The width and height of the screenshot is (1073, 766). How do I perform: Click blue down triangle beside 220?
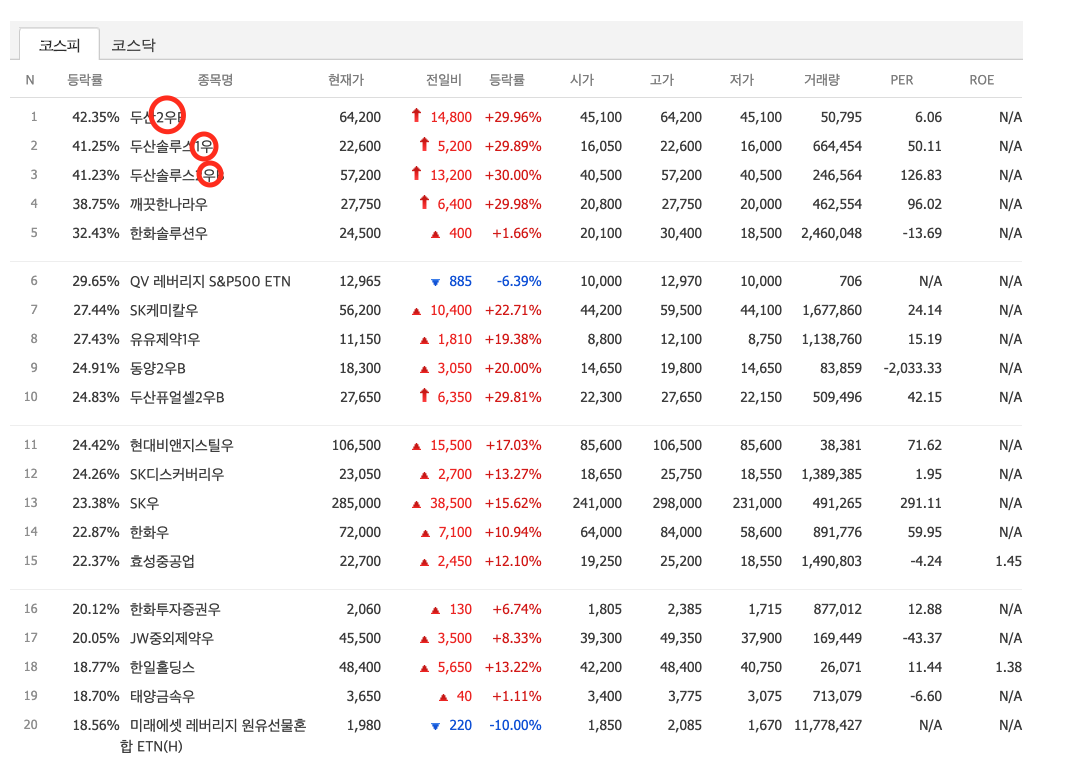435,726
